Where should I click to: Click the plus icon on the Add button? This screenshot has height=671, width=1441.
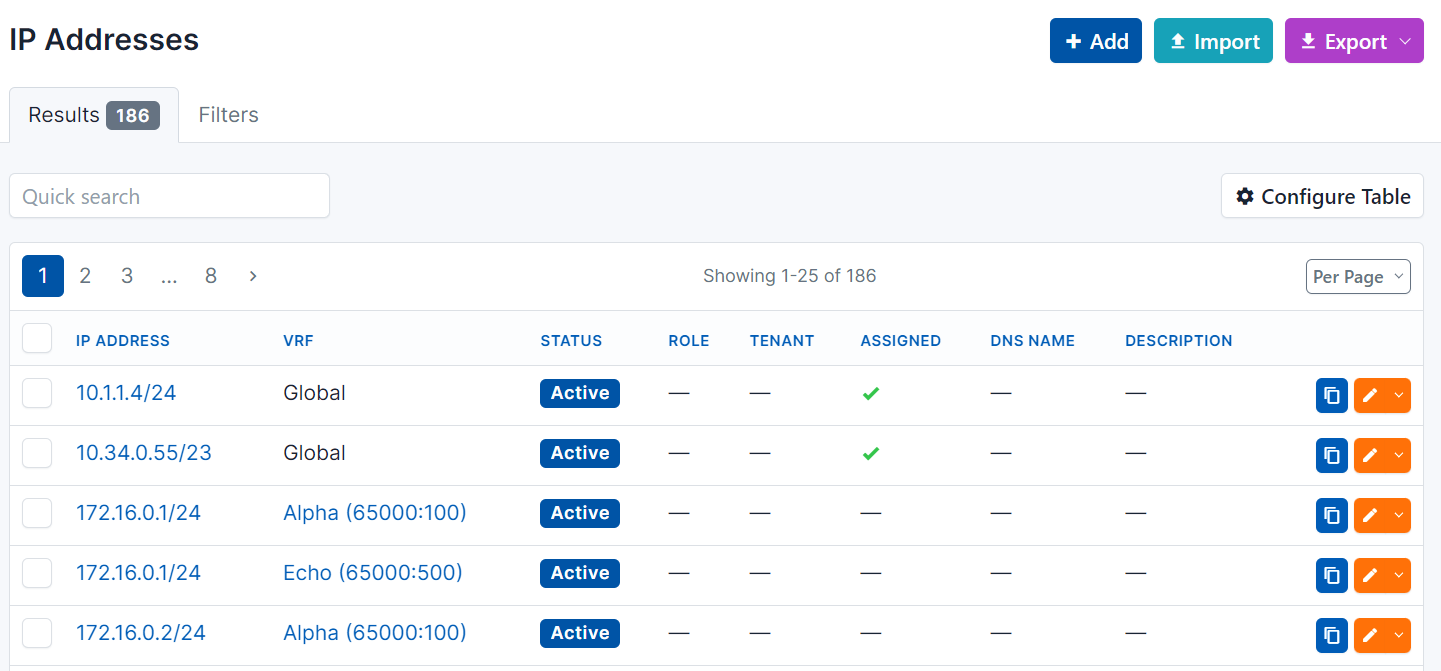[1072, 40]
